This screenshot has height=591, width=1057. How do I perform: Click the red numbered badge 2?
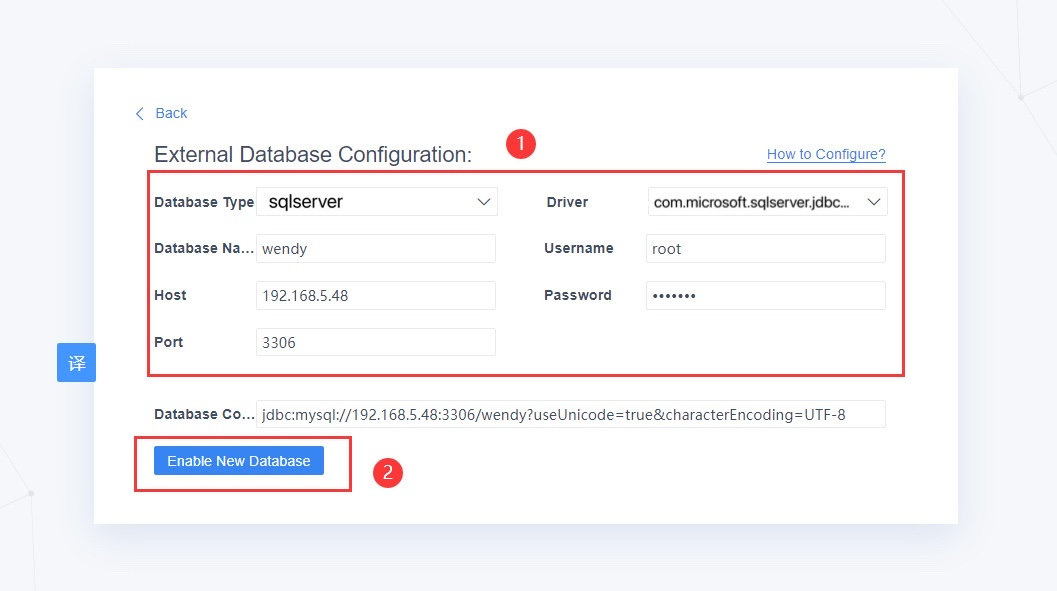click(387, 473)
